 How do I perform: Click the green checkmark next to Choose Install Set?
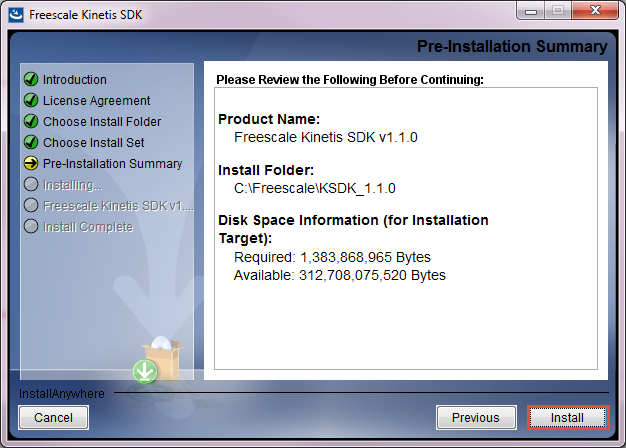click(x=31, y=143)
